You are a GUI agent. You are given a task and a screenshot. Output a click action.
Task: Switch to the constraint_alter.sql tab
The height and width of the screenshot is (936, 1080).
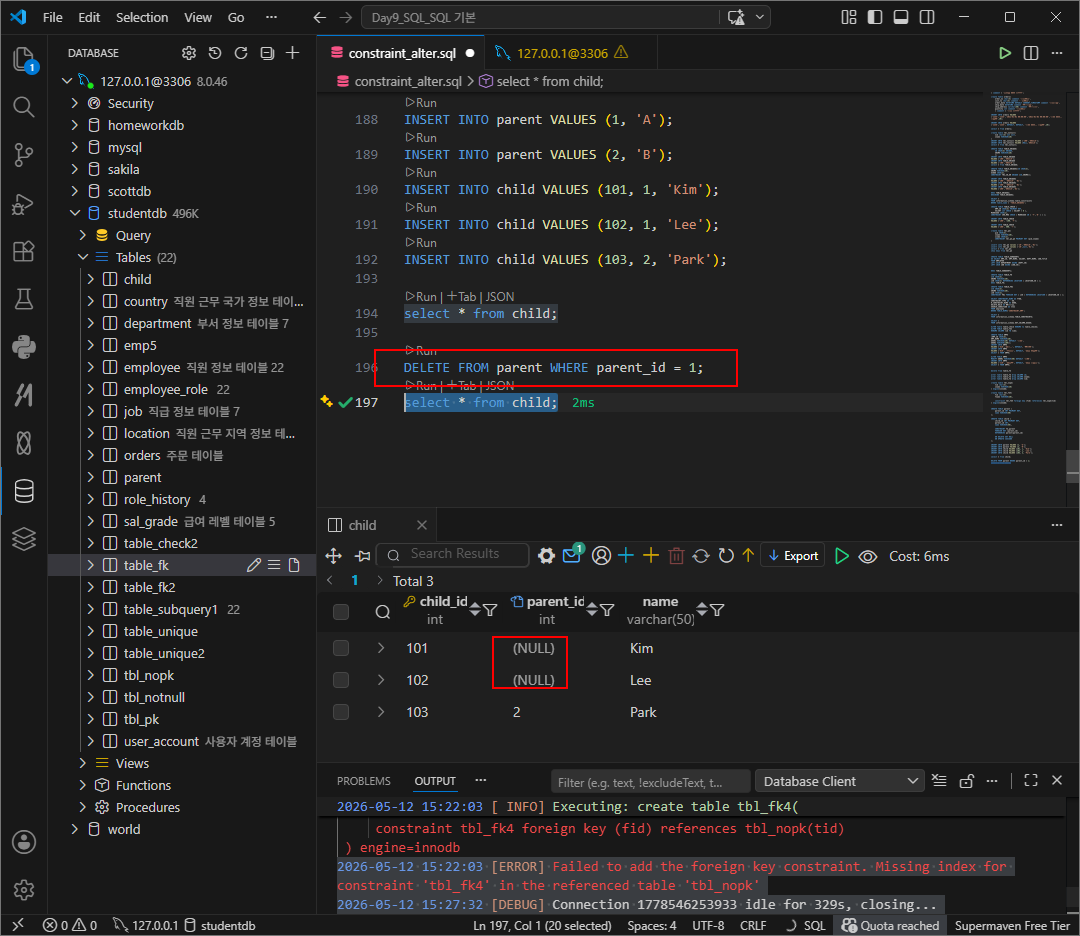[x=402, y=53]
